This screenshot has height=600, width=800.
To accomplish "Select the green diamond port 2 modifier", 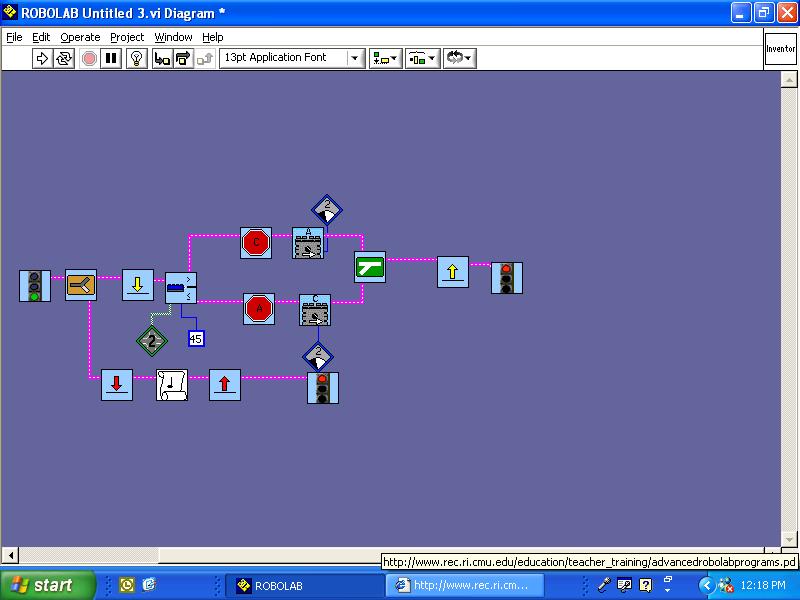I will click(x=152, y=340).
